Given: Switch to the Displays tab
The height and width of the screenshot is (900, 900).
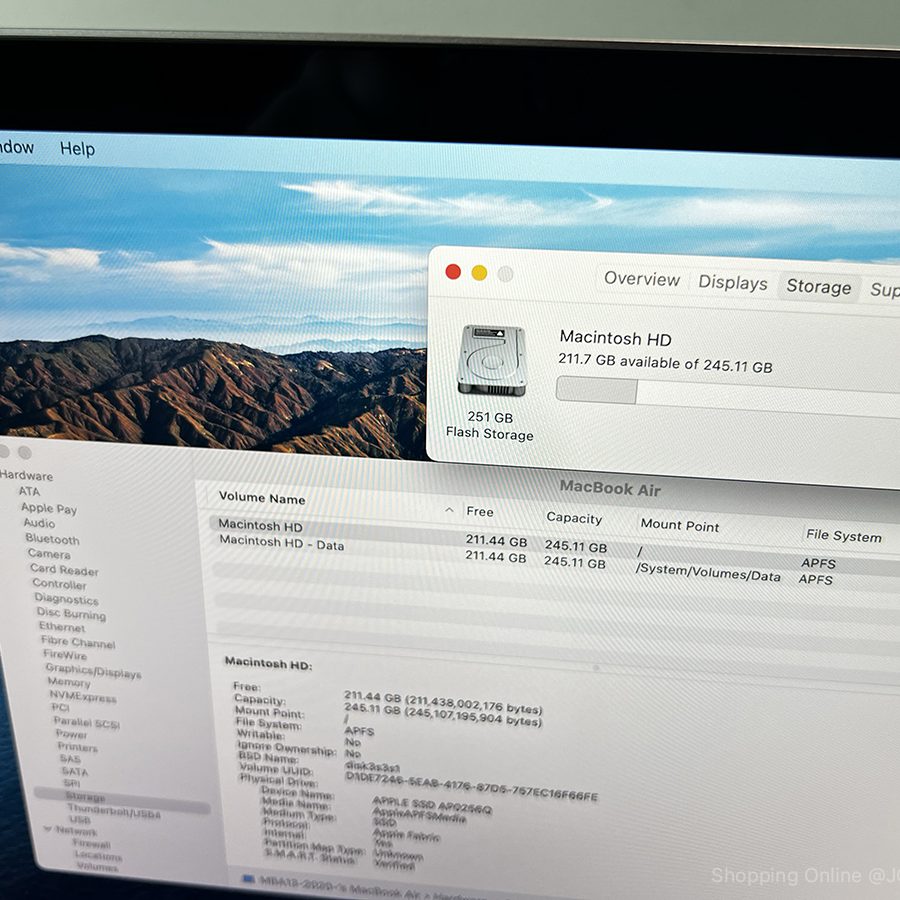Looking at the screenshot, I should click(x=732, y=283).
